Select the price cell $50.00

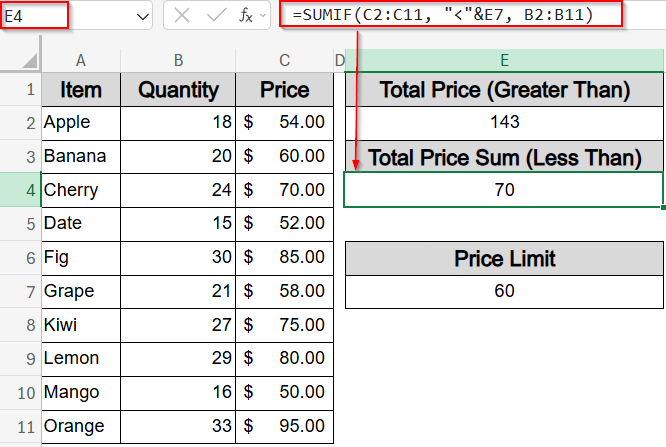(x=284, y=393)
